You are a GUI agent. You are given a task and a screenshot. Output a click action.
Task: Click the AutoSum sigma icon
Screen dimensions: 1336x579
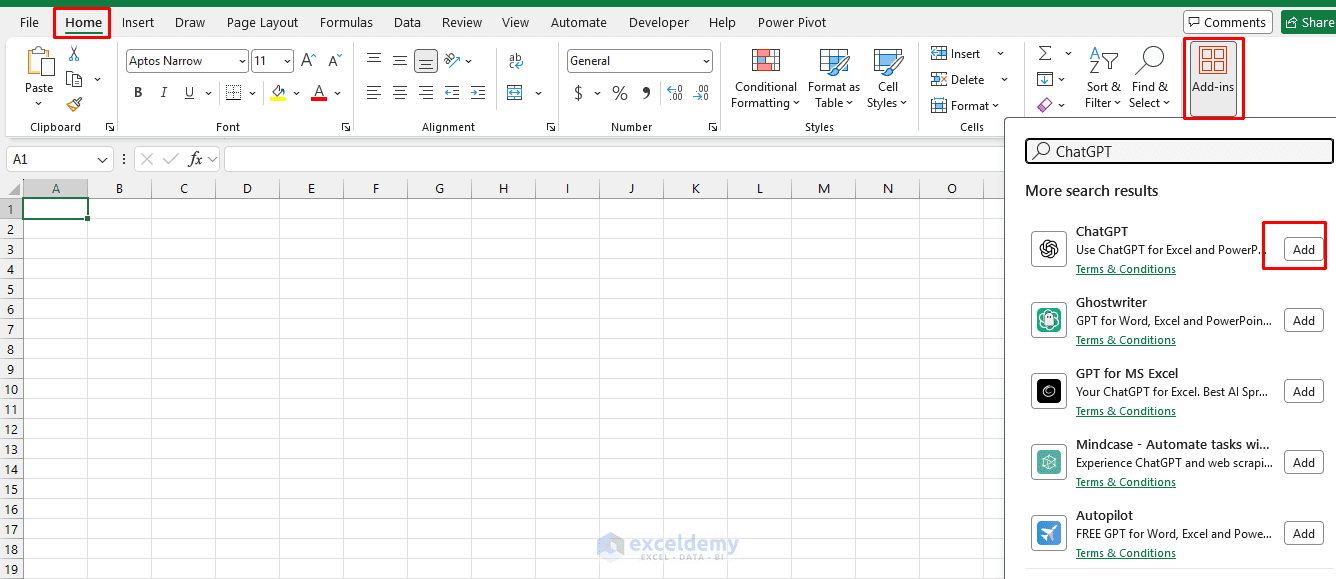(x=1045, y=53)
